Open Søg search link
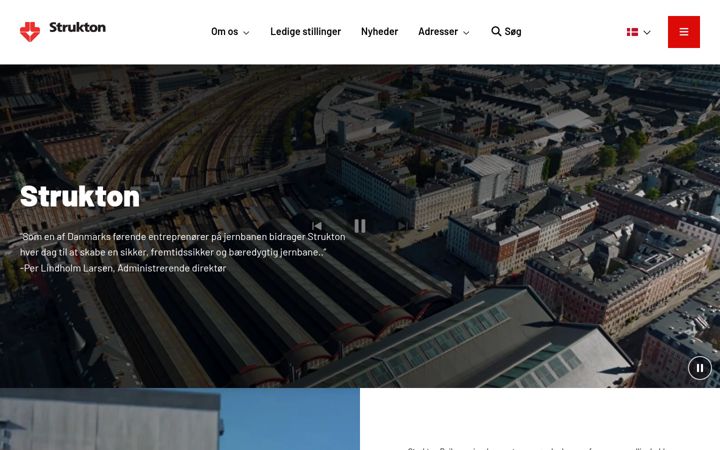Image resolution: width=720 pixels, height=450 pixels. pyautogui.click(x=513, y=32)
